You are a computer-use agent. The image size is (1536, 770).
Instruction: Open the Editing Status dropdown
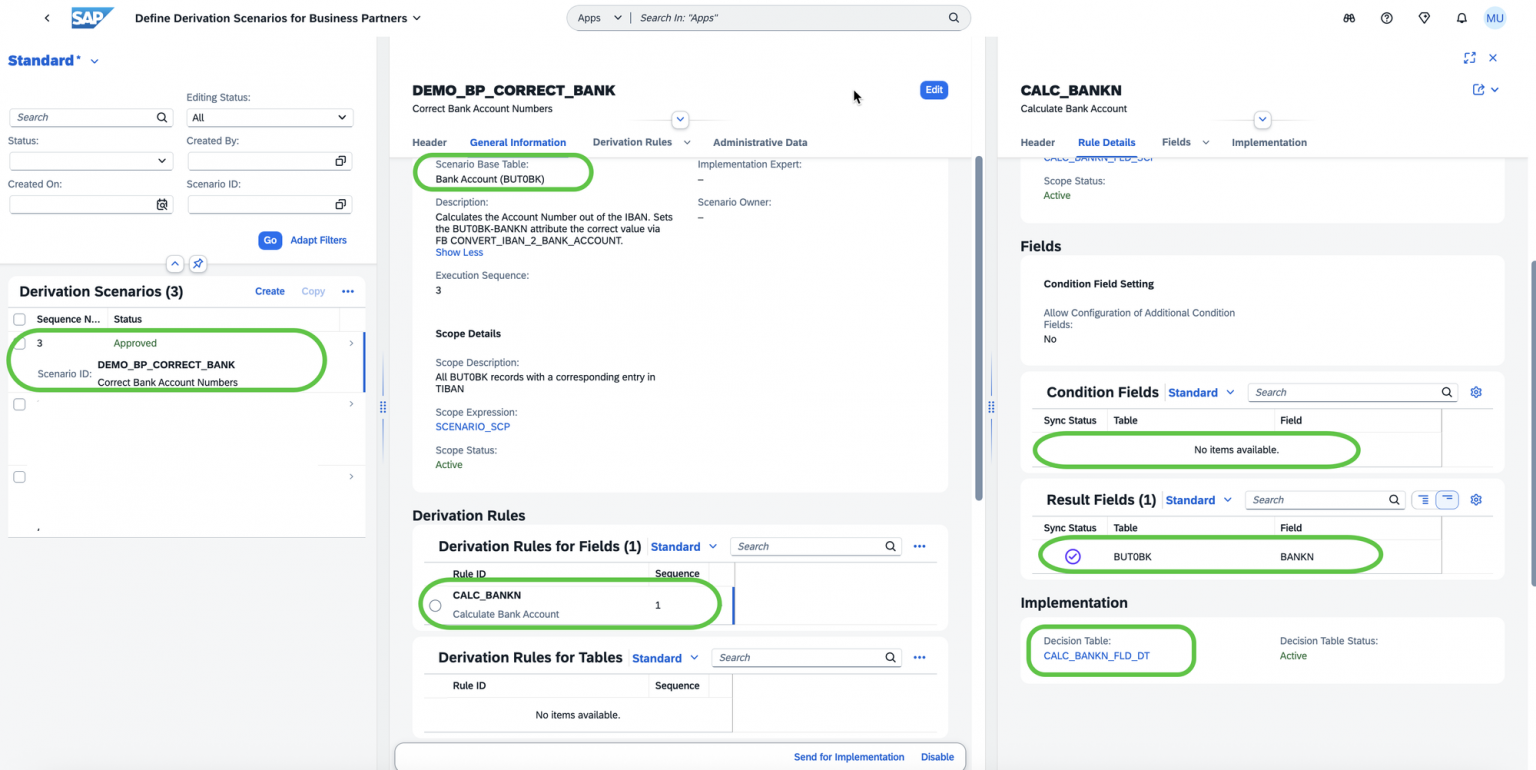[270, 117]
